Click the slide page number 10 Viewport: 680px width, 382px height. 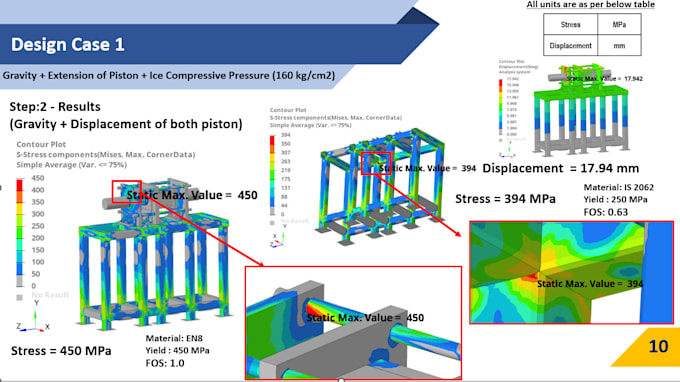(x=658, y=346)
